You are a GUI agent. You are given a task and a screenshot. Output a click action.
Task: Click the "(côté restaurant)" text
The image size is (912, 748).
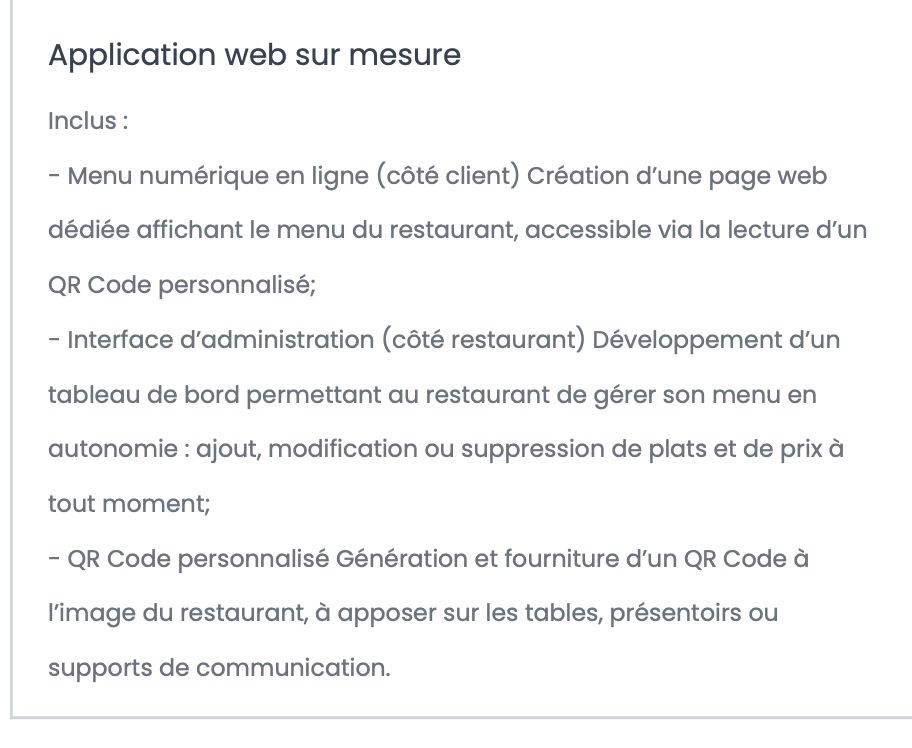[x=483, y=340]
